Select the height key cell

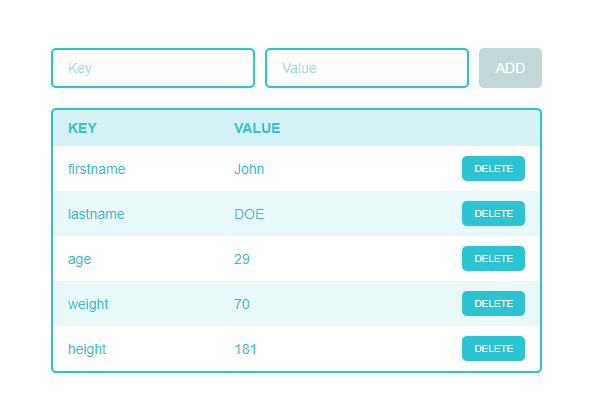pos(87,349)
